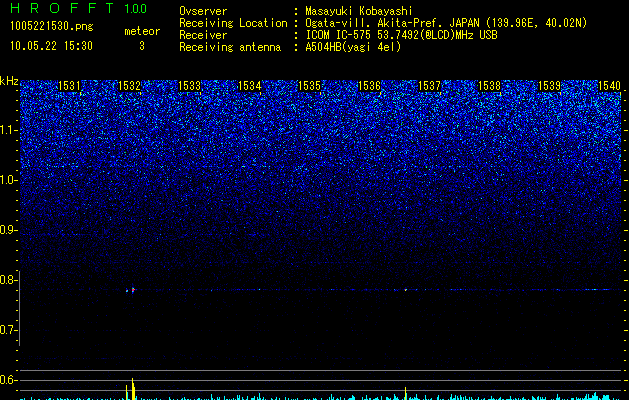
Task: Click the 1532 time marker
Action: pos(130,86)
